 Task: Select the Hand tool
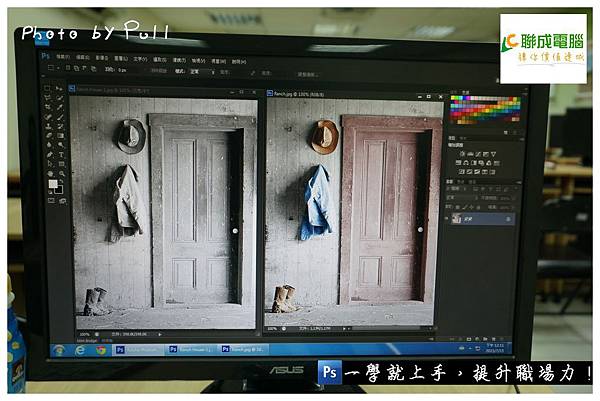point(50,173)
